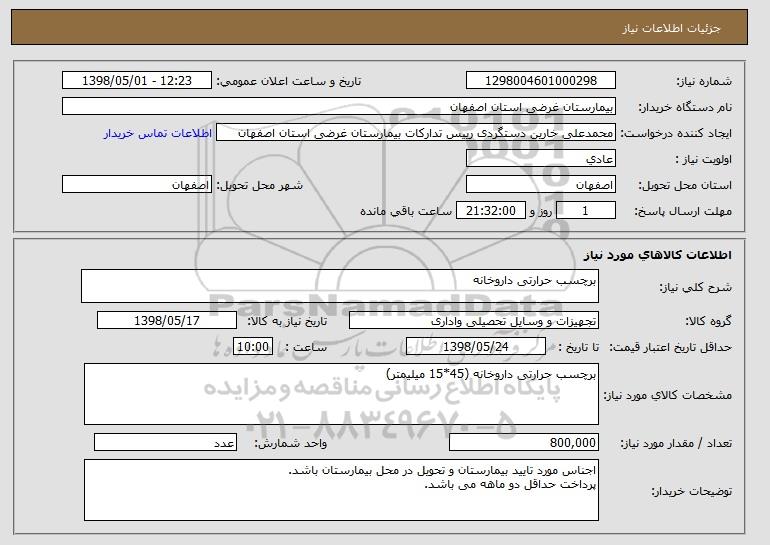Click the general description box برچسب حرارتی داروخانه

click(340, 286)
